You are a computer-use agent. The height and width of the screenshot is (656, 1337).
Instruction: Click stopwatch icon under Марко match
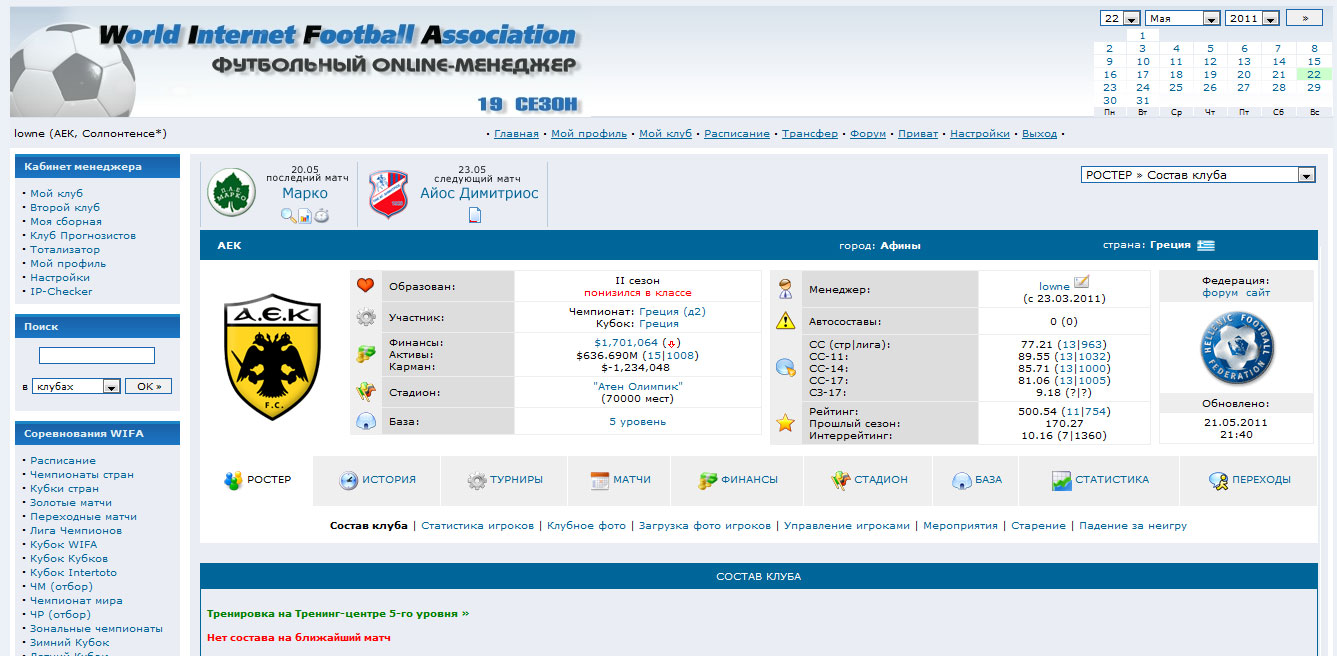click(321, 215)
